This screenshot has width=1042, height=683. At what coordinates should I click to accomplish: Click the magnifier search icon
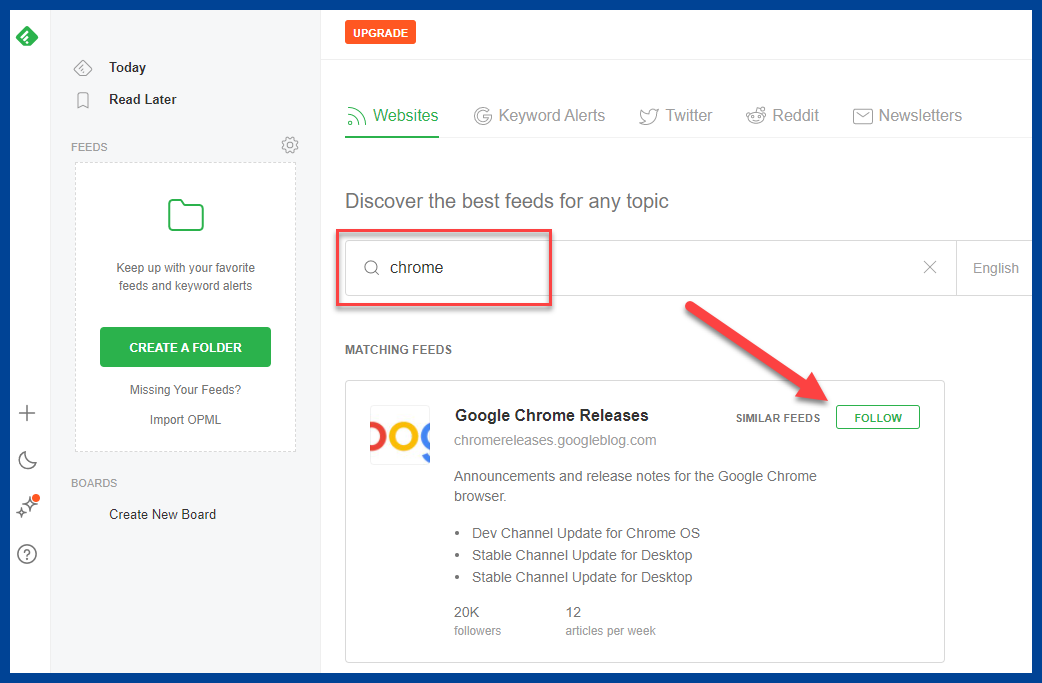371,268
